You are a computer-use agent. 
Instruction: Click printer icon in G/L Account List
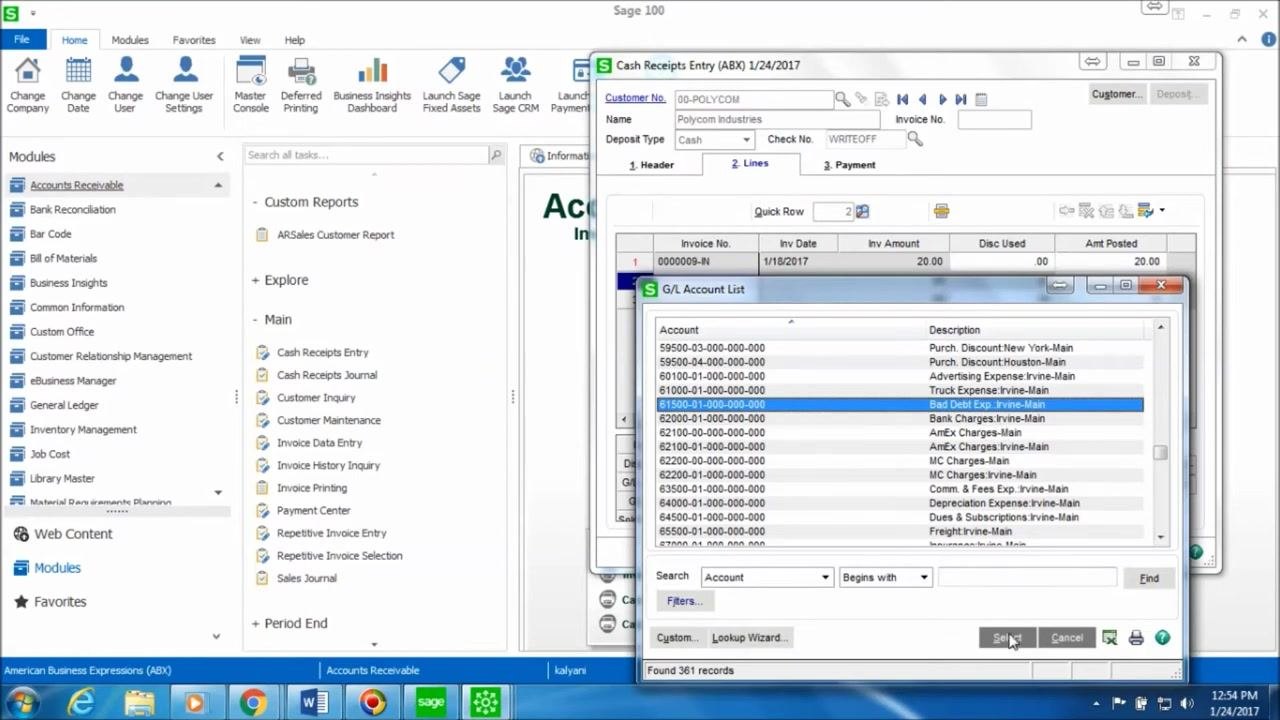1136,638
